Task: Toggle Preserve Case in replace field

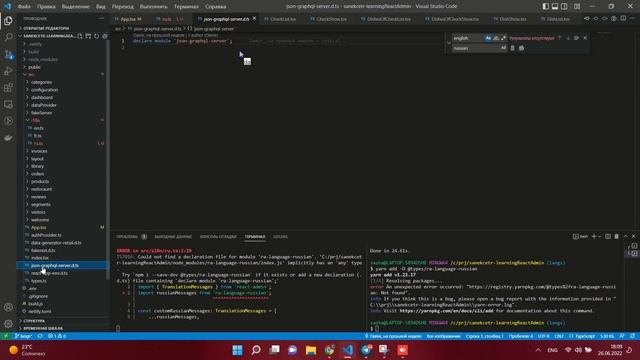Action: tap(503, 48)
